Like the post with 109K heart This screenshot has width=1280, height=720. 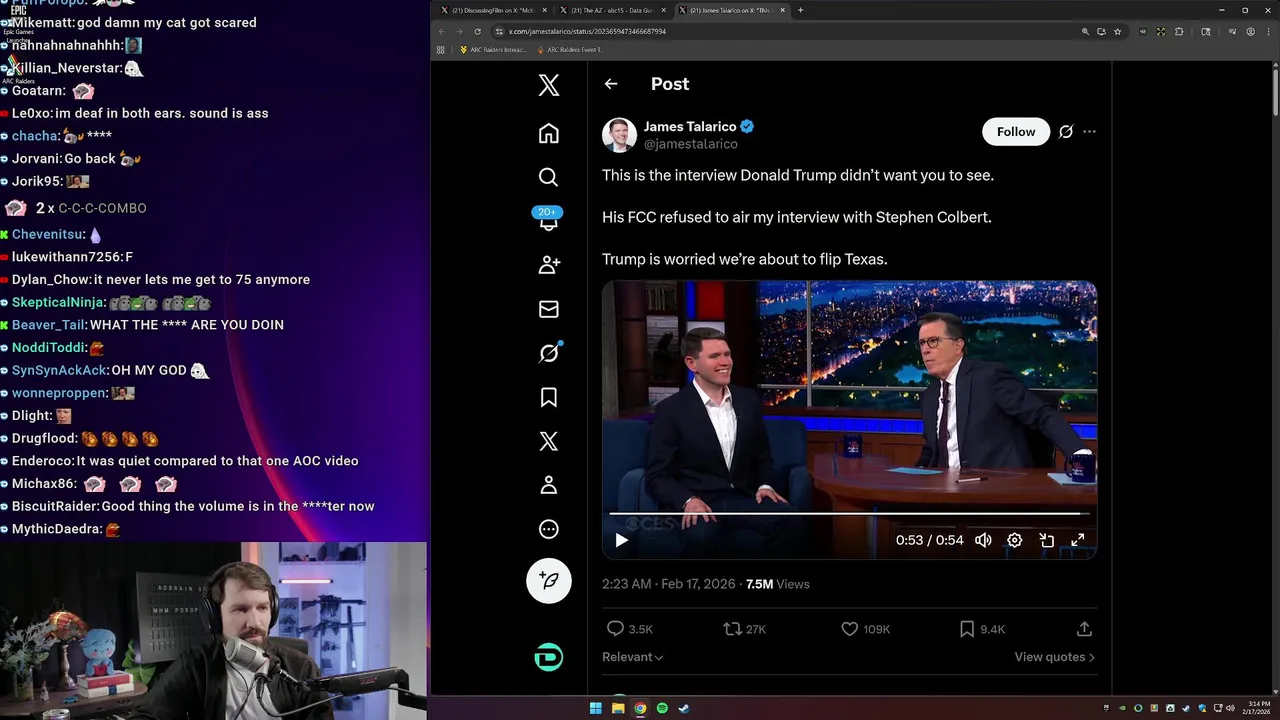point(849,629)
